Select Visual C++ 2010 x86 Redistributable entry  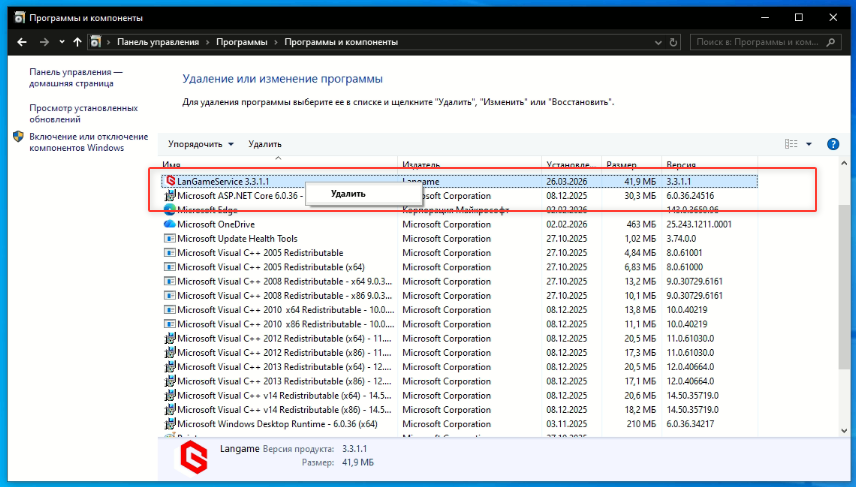coord(285,324)
